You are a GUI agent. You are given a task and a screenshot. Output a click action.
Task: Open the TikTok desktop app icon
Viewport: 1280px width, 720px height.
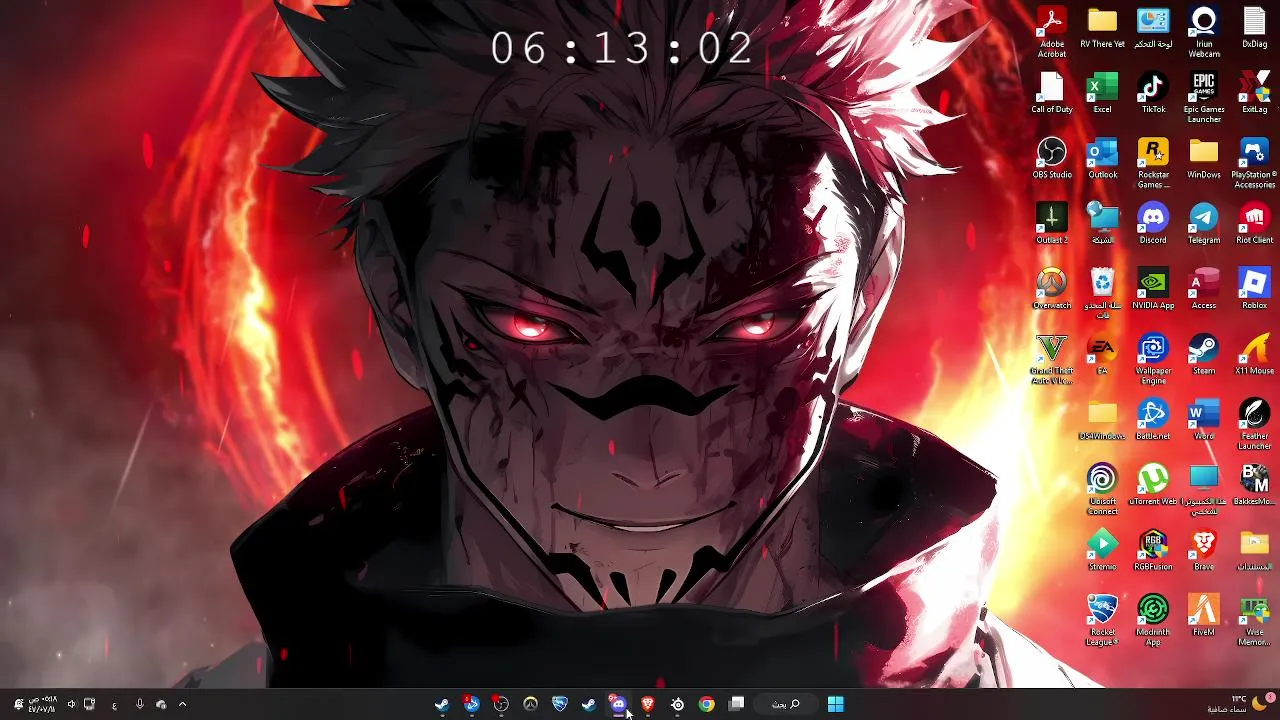(x=1153, y=93)
